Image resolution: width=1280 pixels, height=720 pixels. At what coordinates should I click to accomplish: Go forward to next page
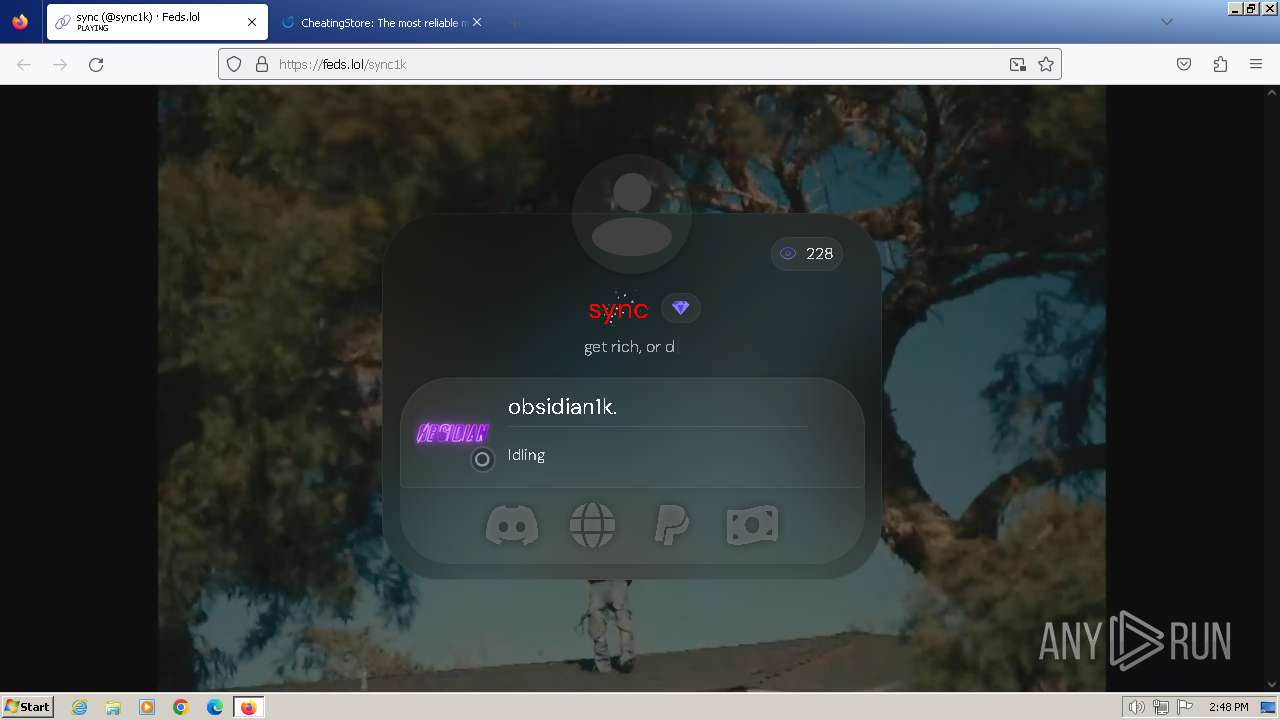(60, 64)
